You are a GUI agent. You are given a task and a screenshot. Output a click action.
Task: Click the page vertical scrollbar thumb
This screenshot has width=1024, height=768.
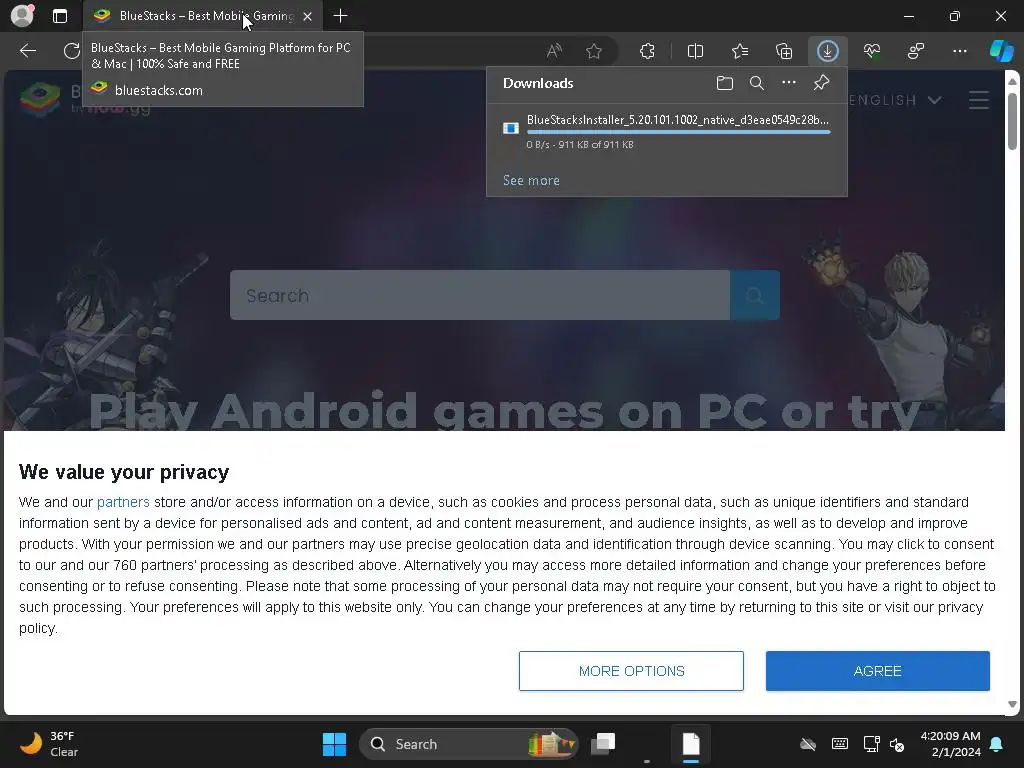[1013, 121]
